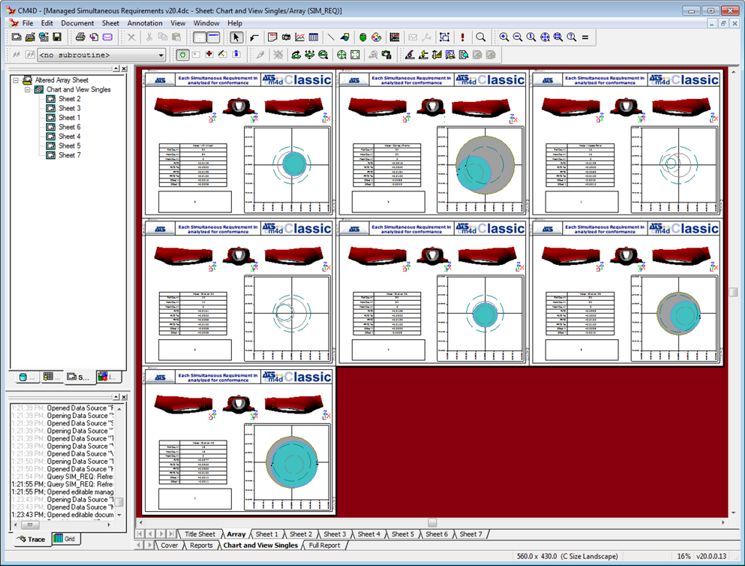
Task: Click the zoom fit-all arrows icon
Action: pos(544,37)
